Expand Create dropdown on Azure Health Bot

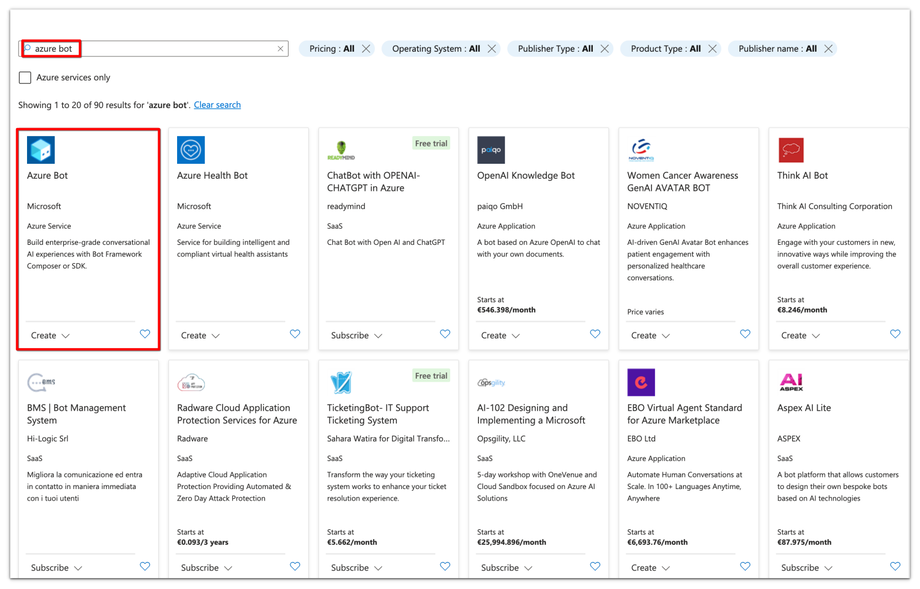click(x=200, y=336)
